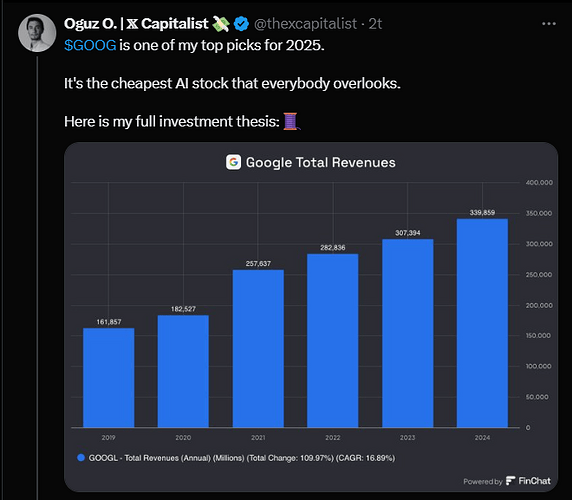
Task: Open the @thexcapitalist handle link
Action: pos(305,24)
